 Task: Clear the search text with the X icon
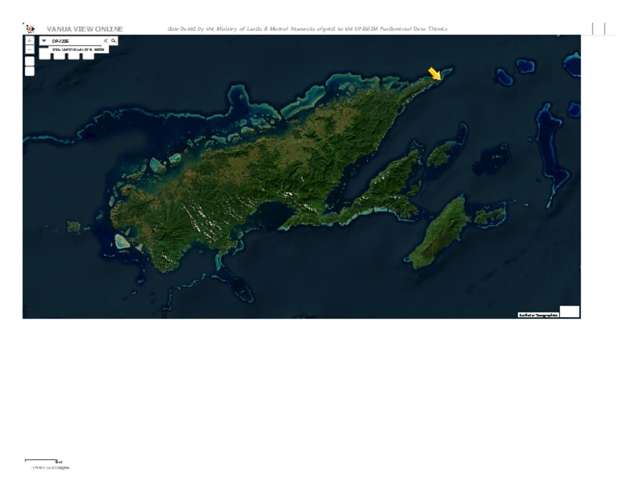(106, 41)
